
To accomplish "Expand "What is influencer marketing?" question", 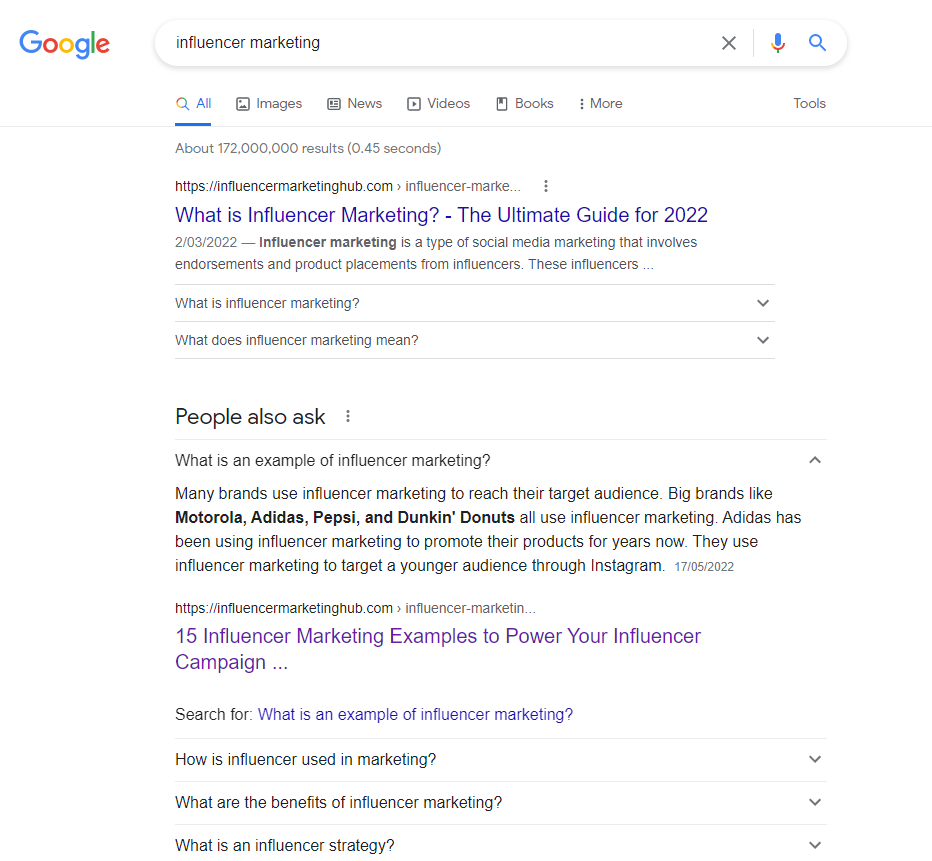I will coord(474,303).
